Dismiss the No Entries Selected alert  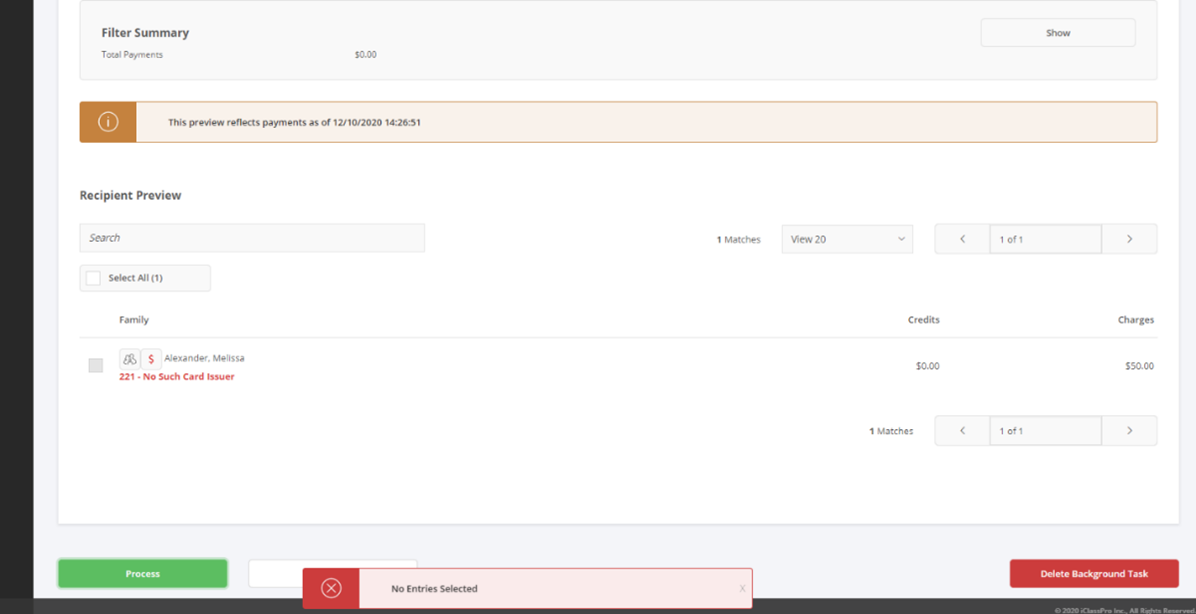coord(742,589)
